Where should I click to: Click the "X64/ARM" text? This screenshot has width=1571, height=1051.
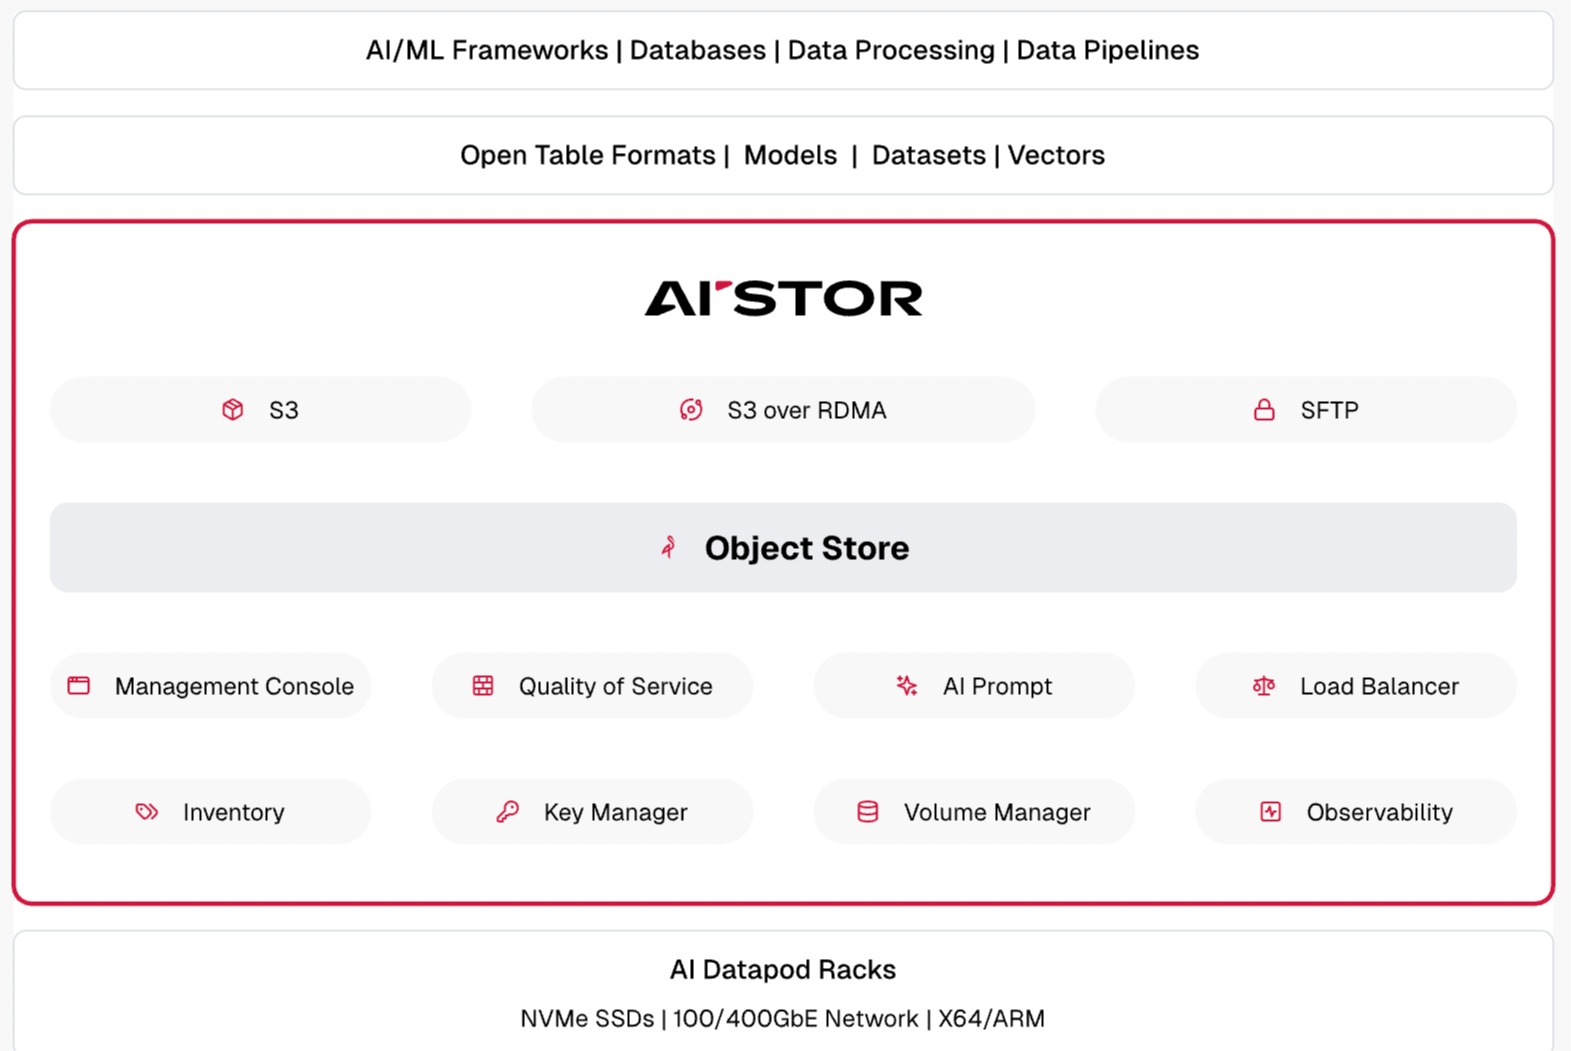pyautogui.click(x=991, y=1018)
